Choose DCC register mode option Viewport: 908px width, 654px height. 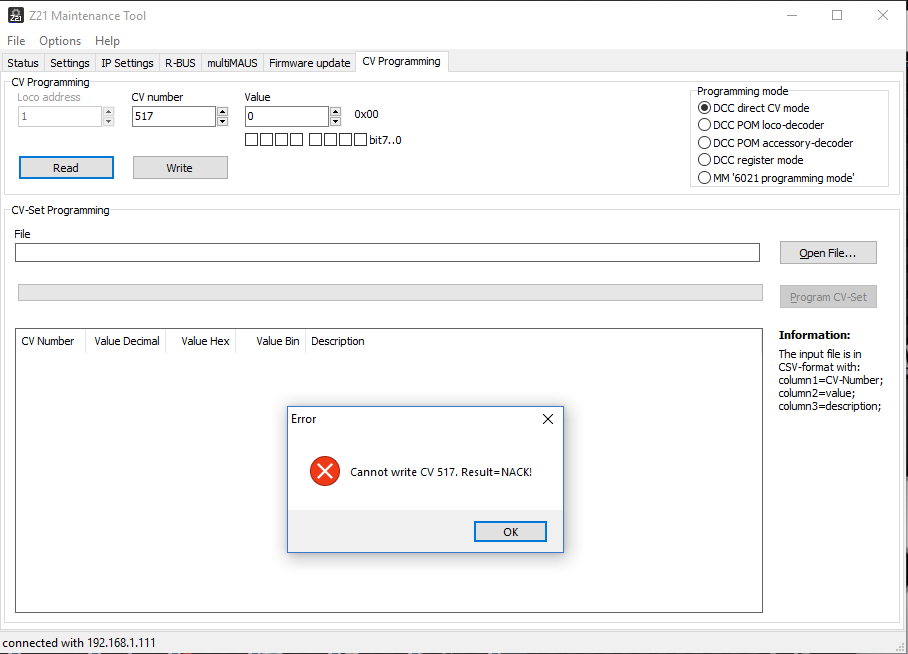coord(704,160)
